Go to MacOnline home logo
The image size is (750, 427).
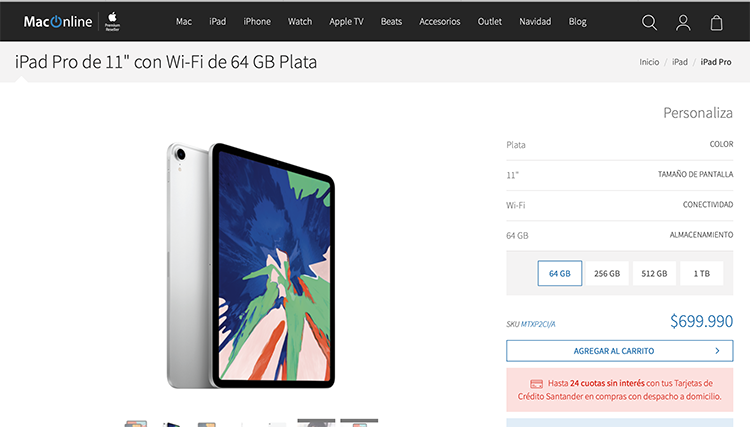tap(58, 22)
